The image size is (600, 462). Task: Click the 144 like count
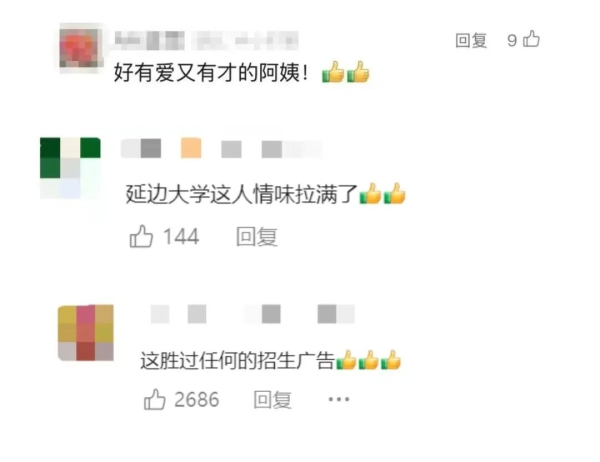coord(181,236)
